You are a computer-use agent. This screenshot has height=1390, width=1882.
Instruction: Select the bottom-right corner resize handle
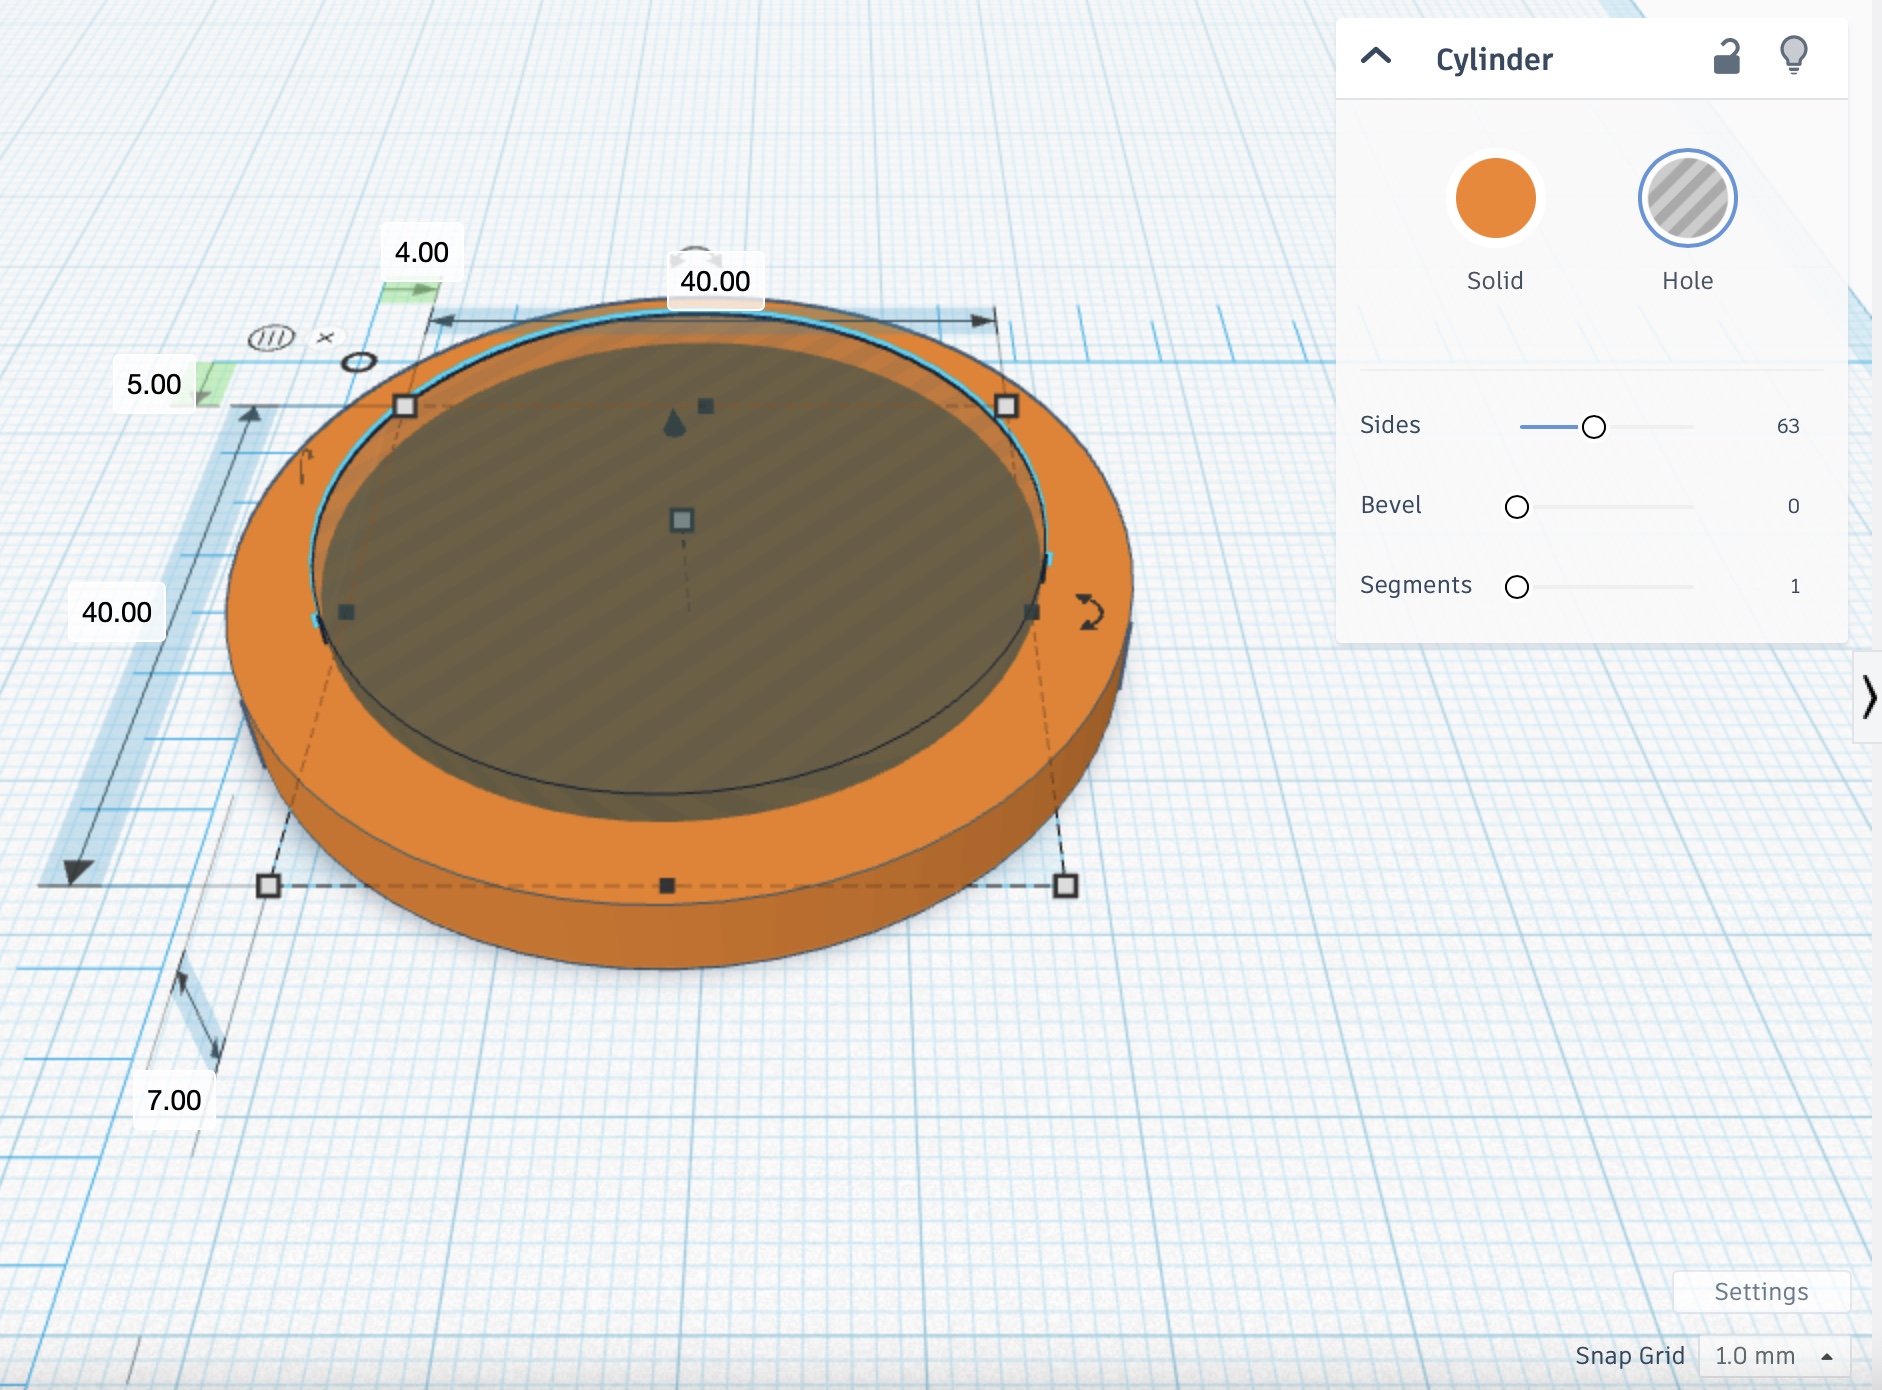pos(1065,885)
